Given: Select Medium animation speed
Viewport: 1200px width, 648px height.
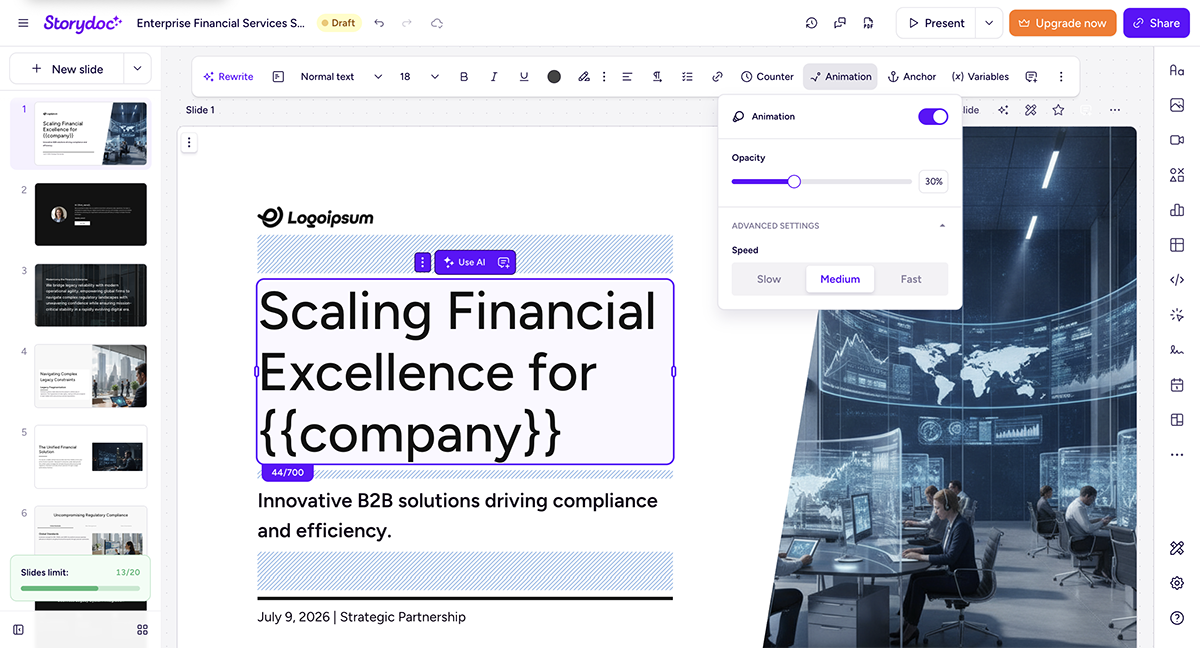Looking at the screenshot, I should (840, 279).
